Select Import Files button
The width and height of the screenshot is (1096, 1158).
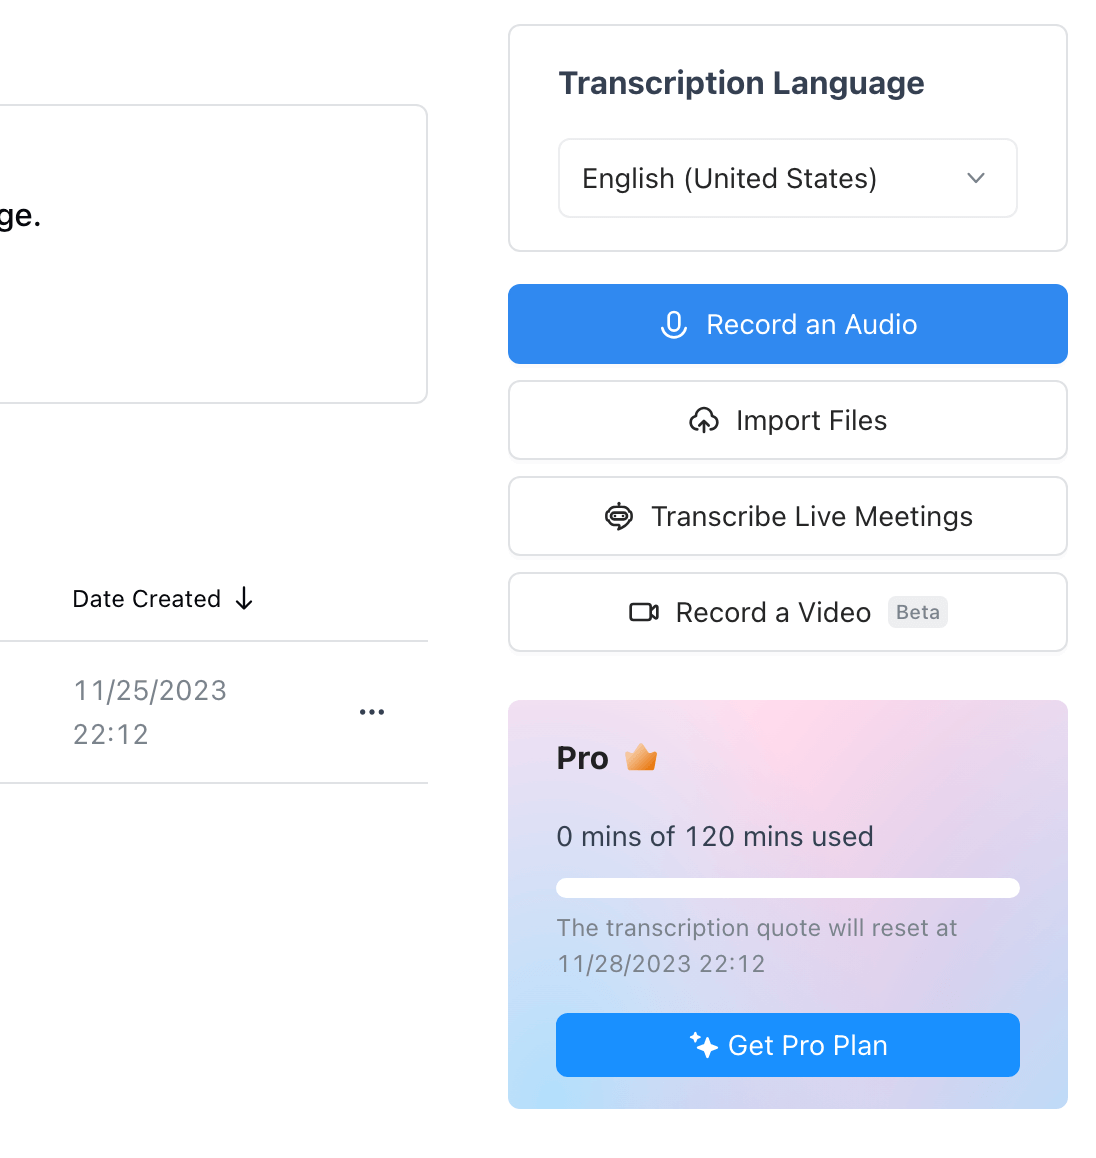click(x=787, y=420)
